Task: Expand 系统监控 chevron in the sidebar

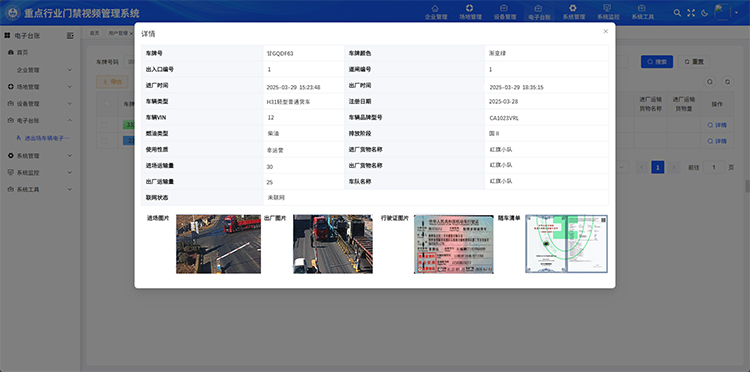Action: pyautogui.click(x=69, y=173)
